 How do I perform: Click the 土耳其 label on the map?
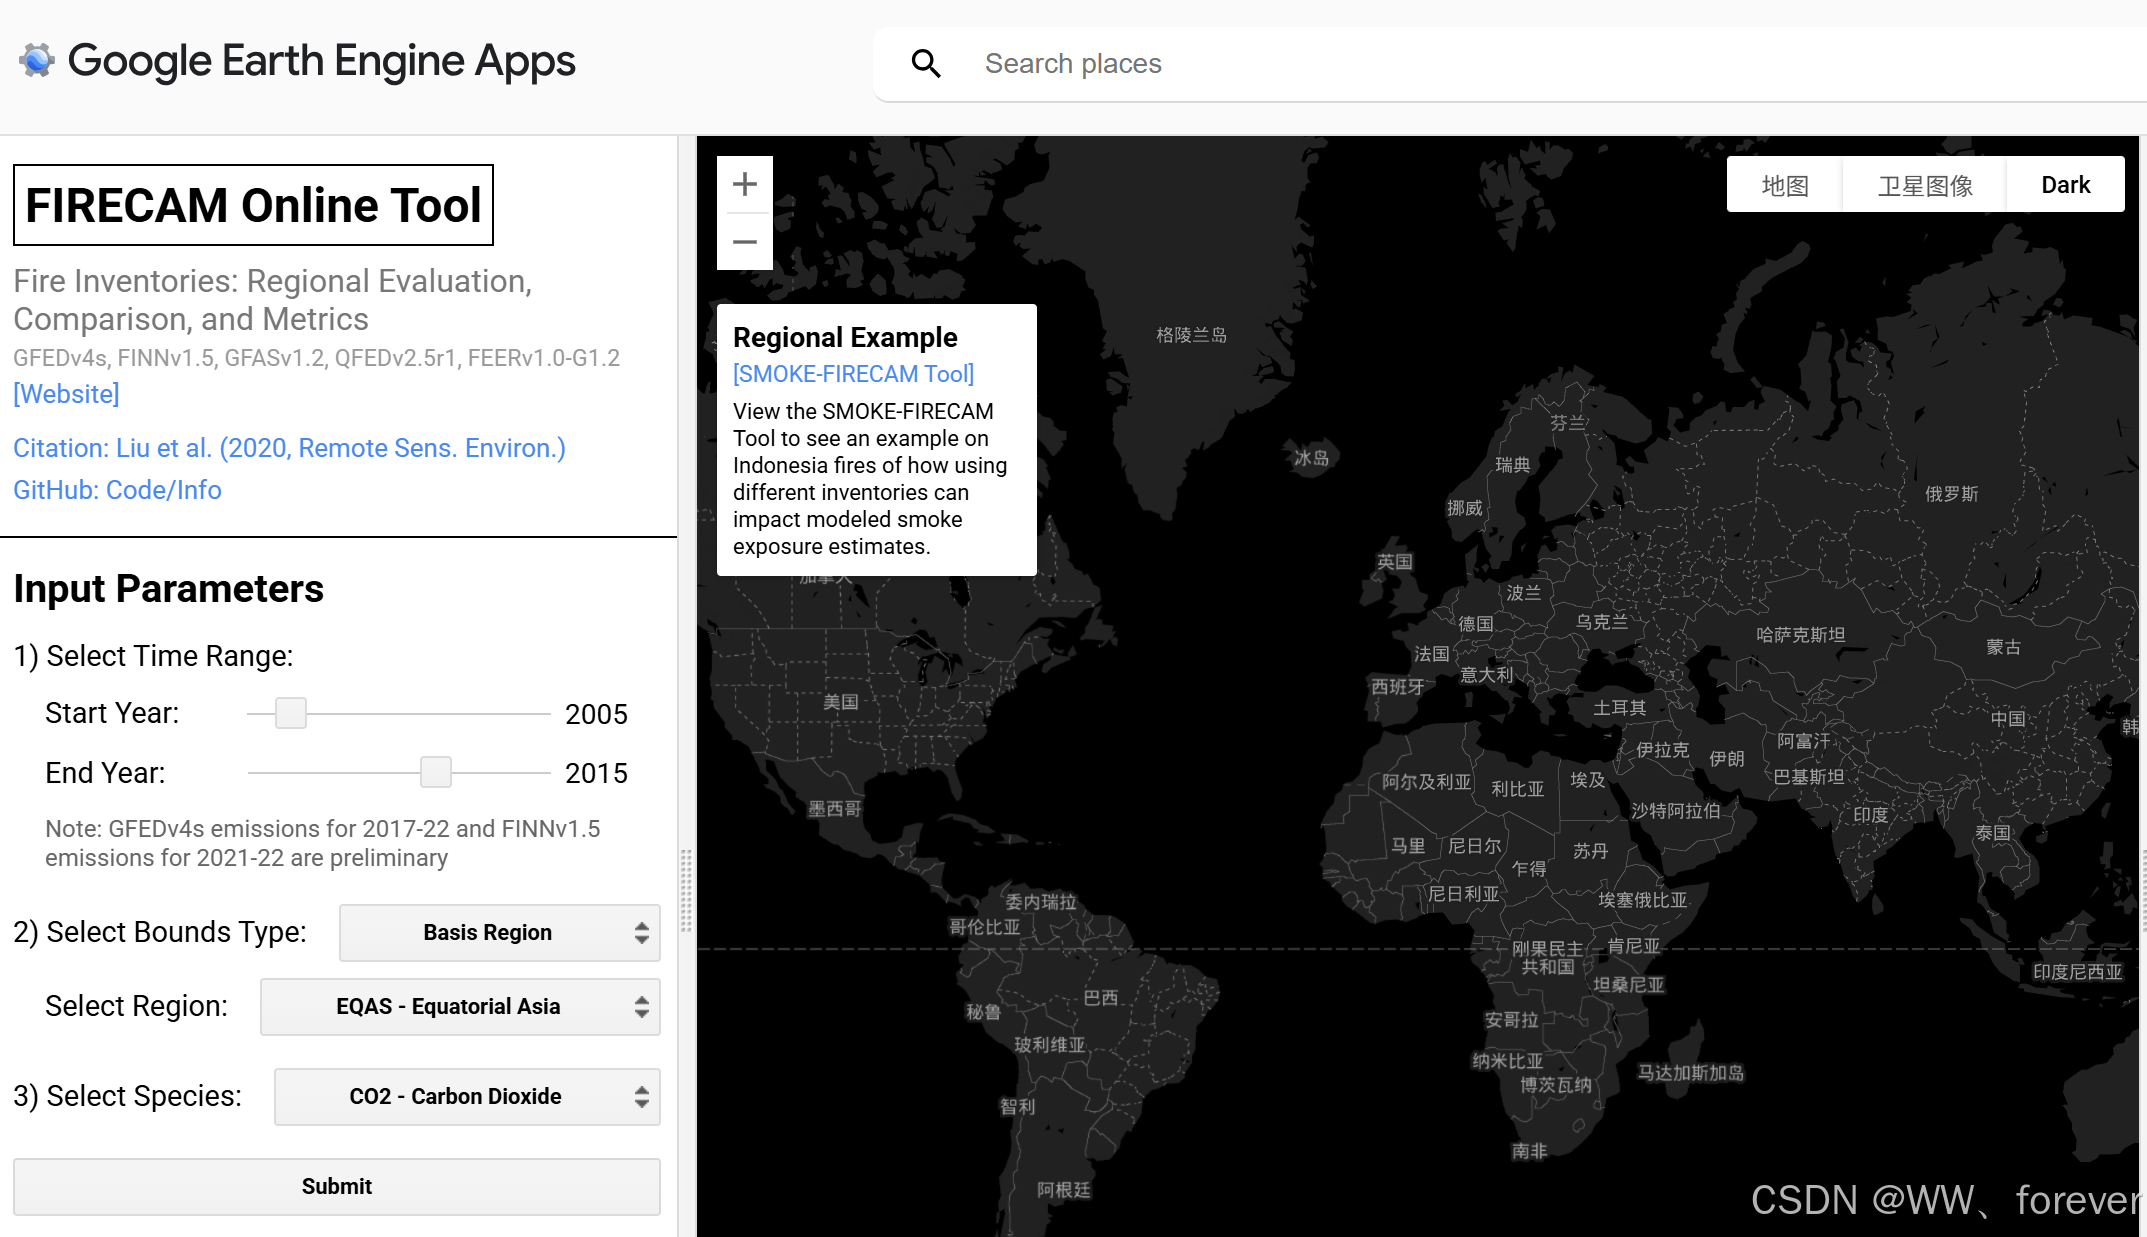pyautogui.click(x=1620, y=708)
